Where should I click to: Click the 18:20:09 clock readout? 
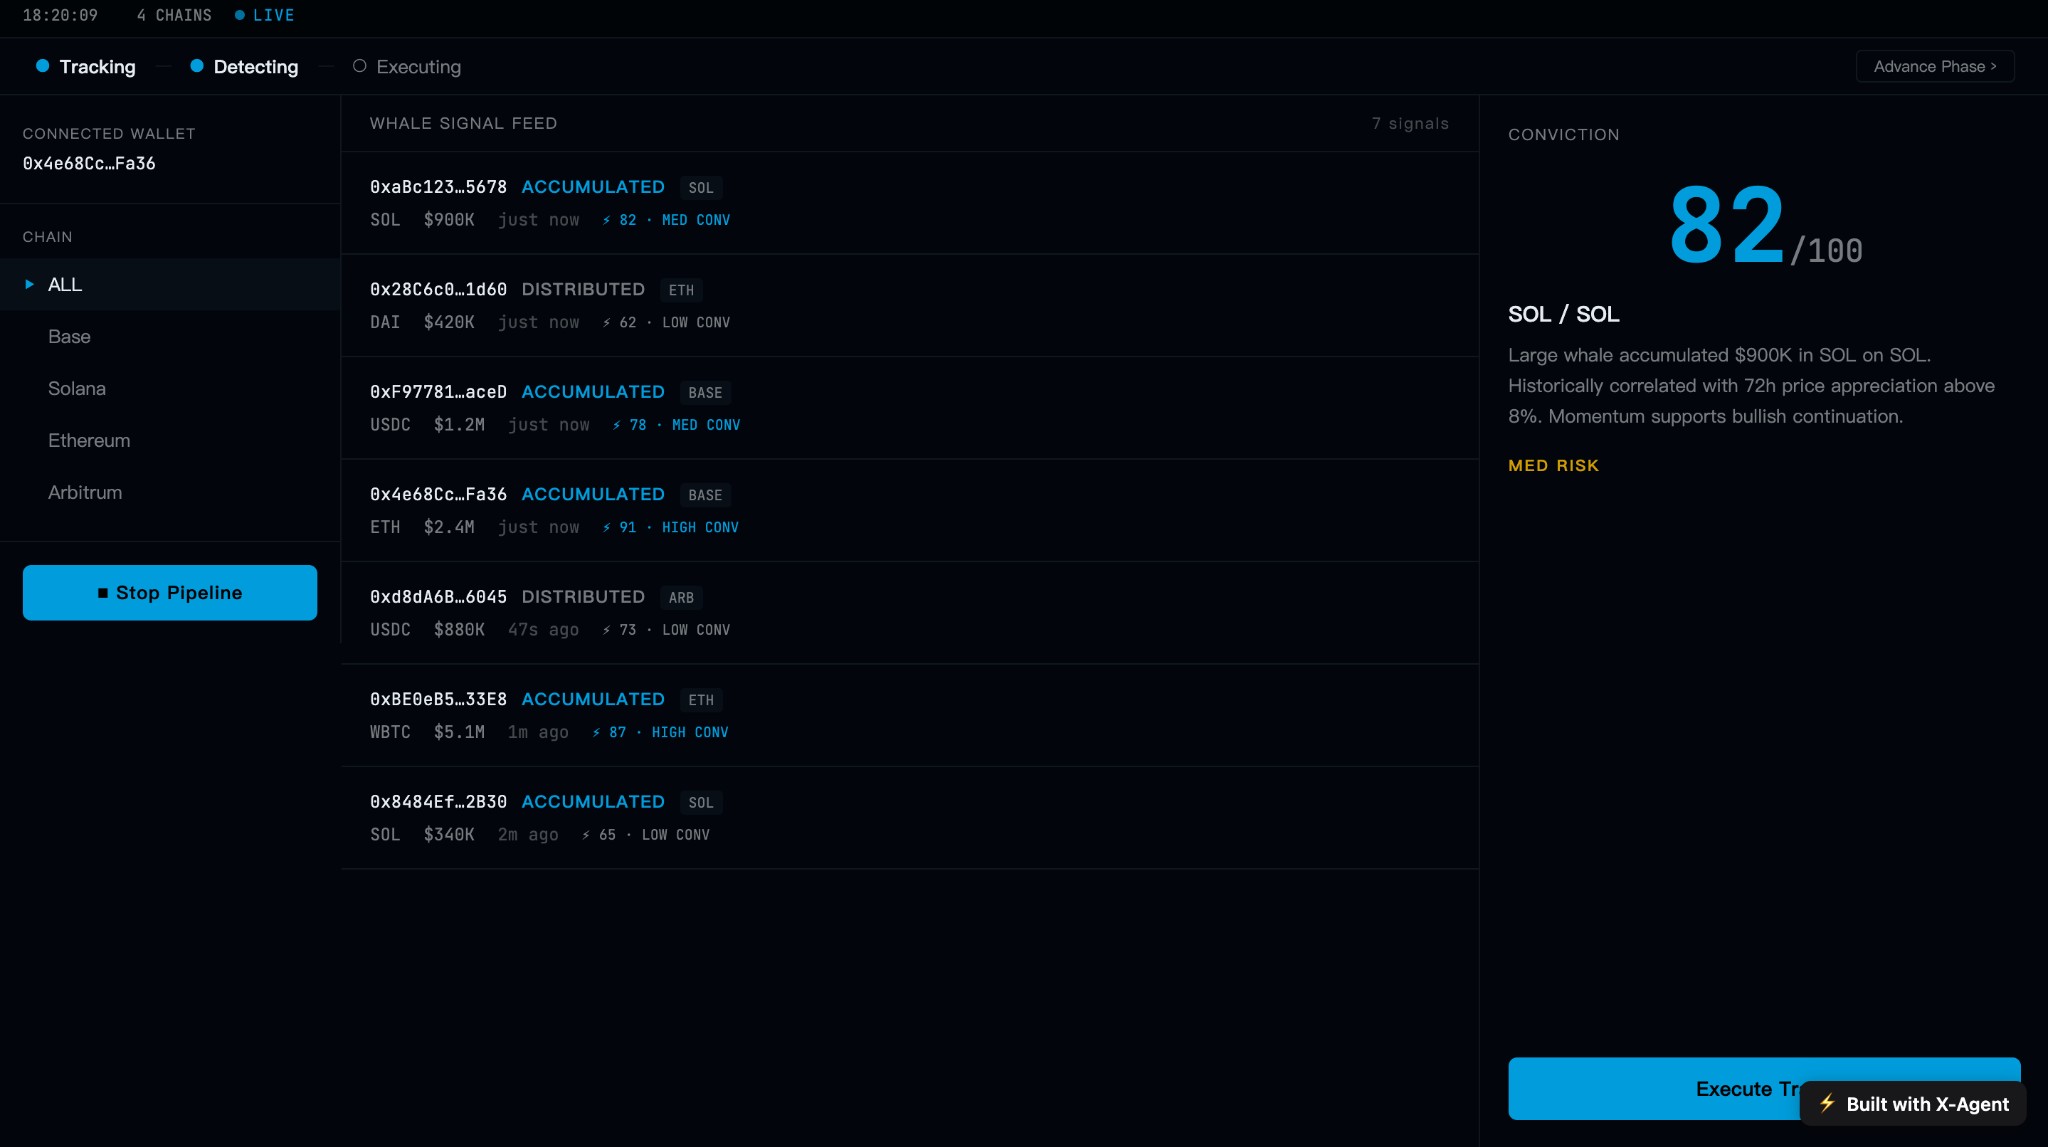tap(60, 15)
